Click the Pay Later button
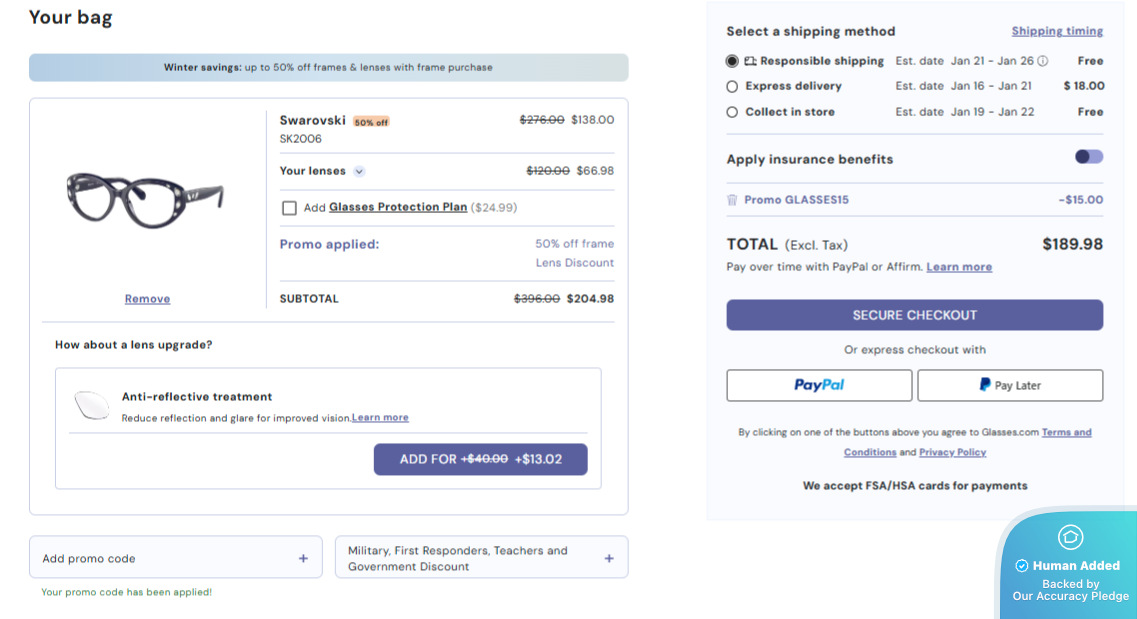 1010,385
